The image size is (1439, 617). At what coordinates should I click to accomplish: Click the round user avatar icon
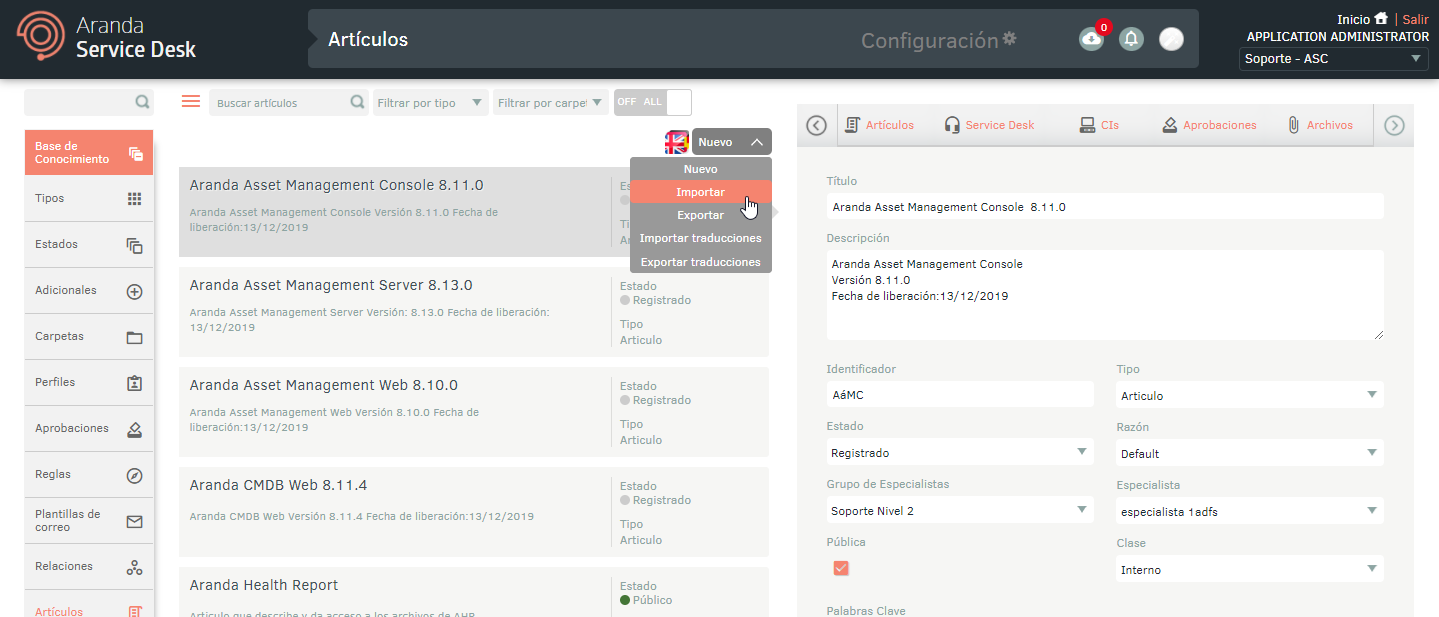coord(1171,39)
